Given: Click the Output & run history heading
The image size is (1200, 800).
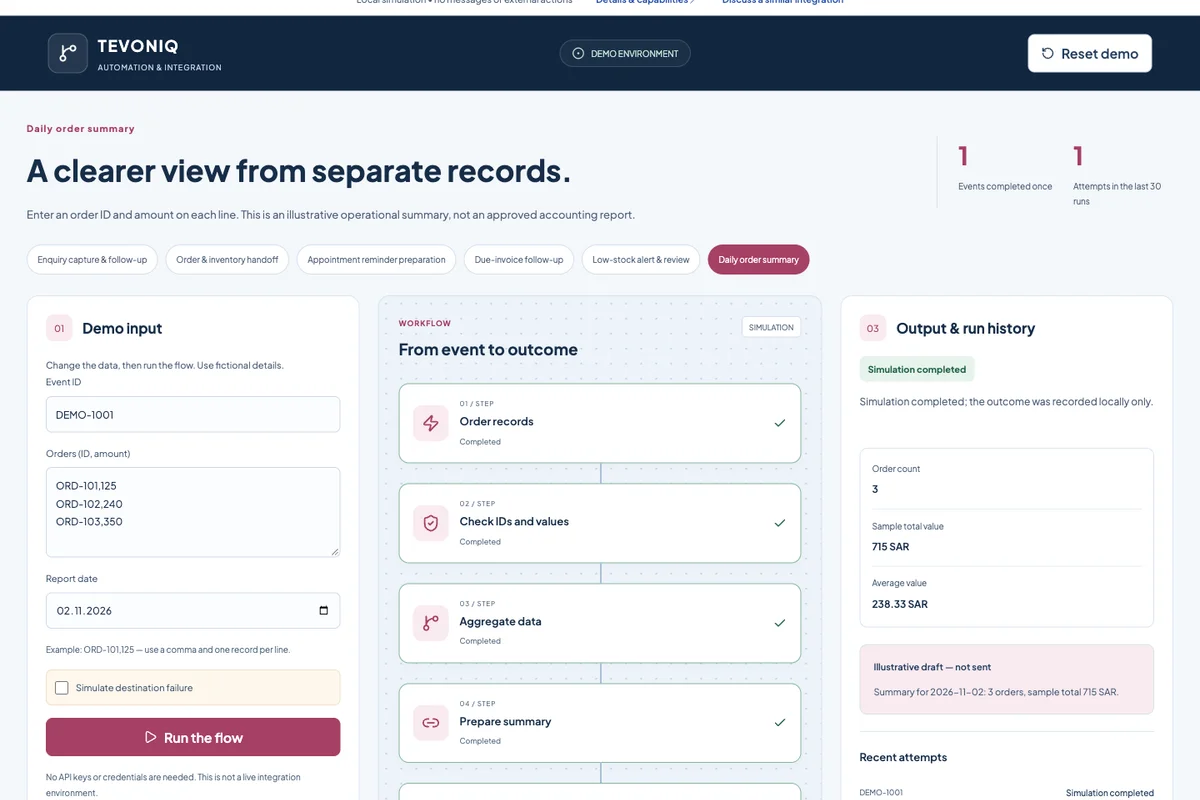Looking at the screenshot, I should [x=966, y=328].
